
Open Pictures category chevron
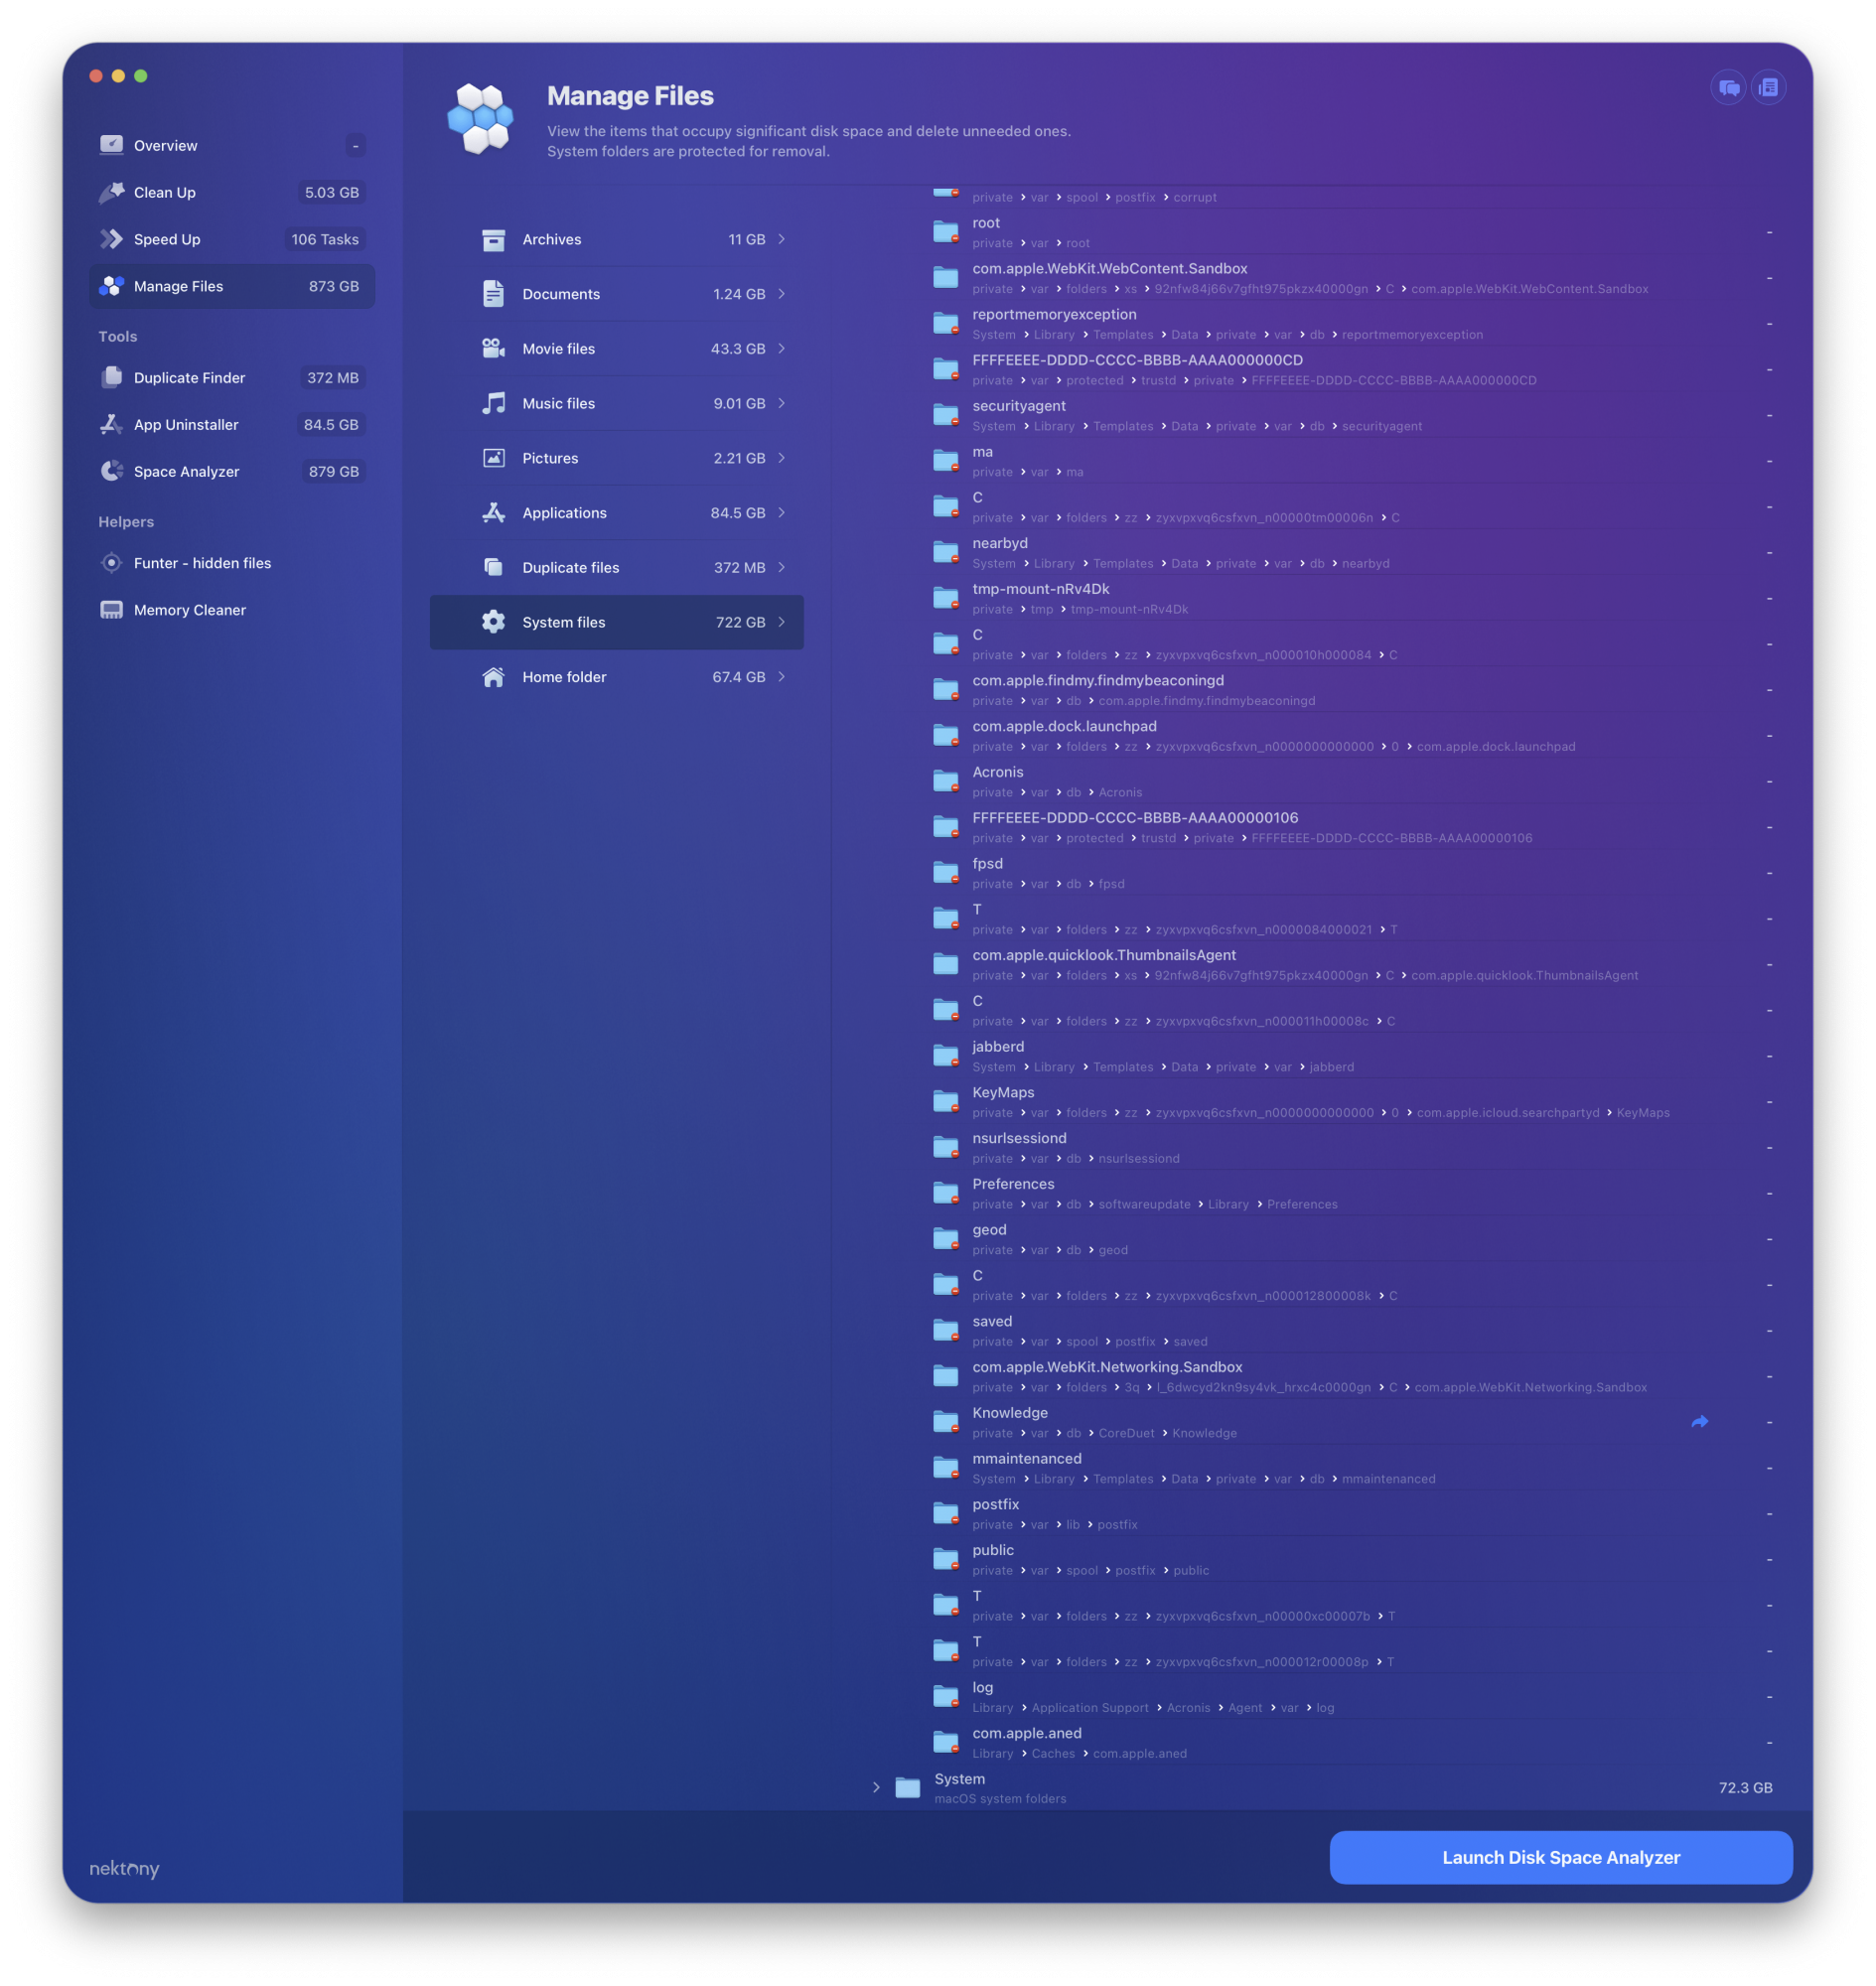[x=782, y=458]
